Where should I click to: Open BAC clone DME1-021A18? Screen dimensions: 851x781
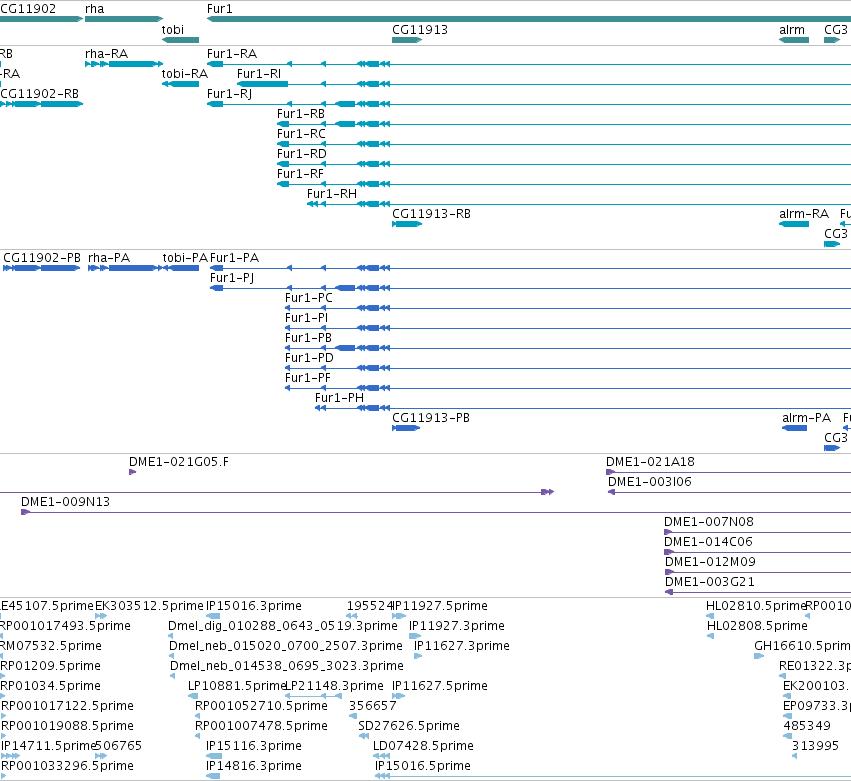pyautogui.click(x=650, y=462)
